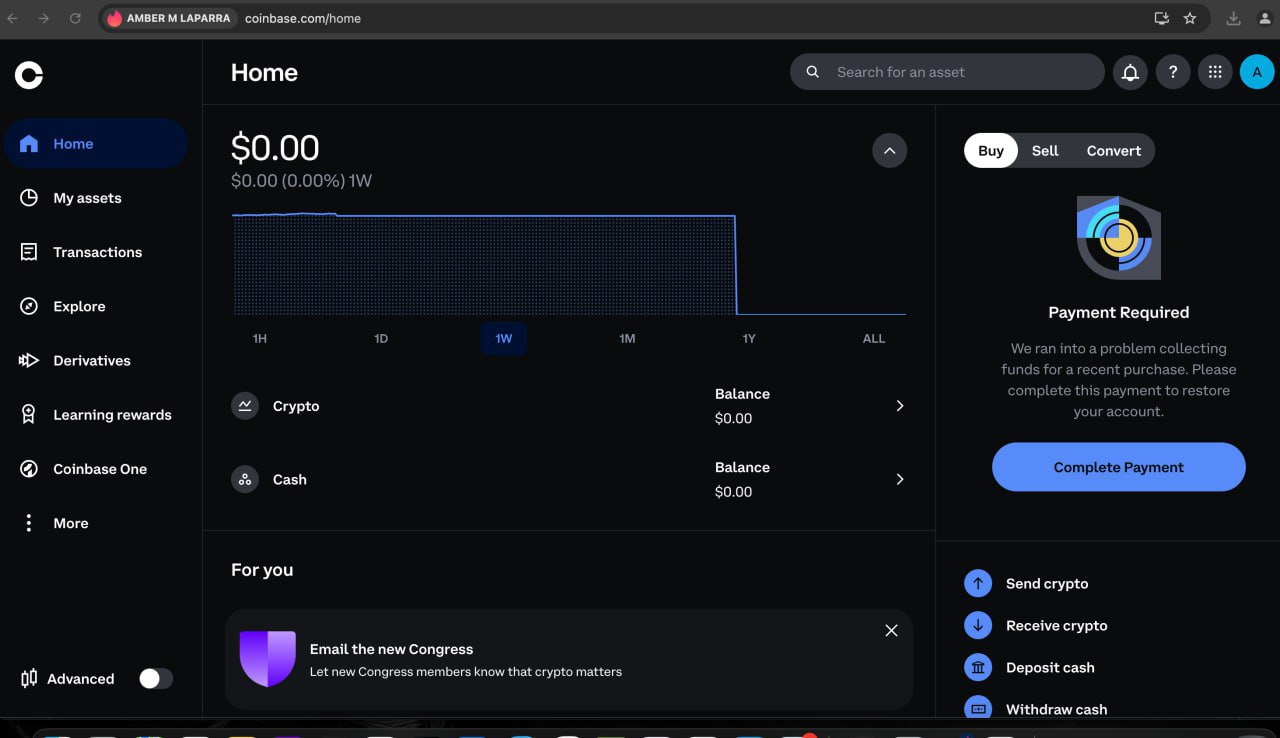Bookmark this page with the star icon
The image size is (1280, 738).
tap(1190, 18)
